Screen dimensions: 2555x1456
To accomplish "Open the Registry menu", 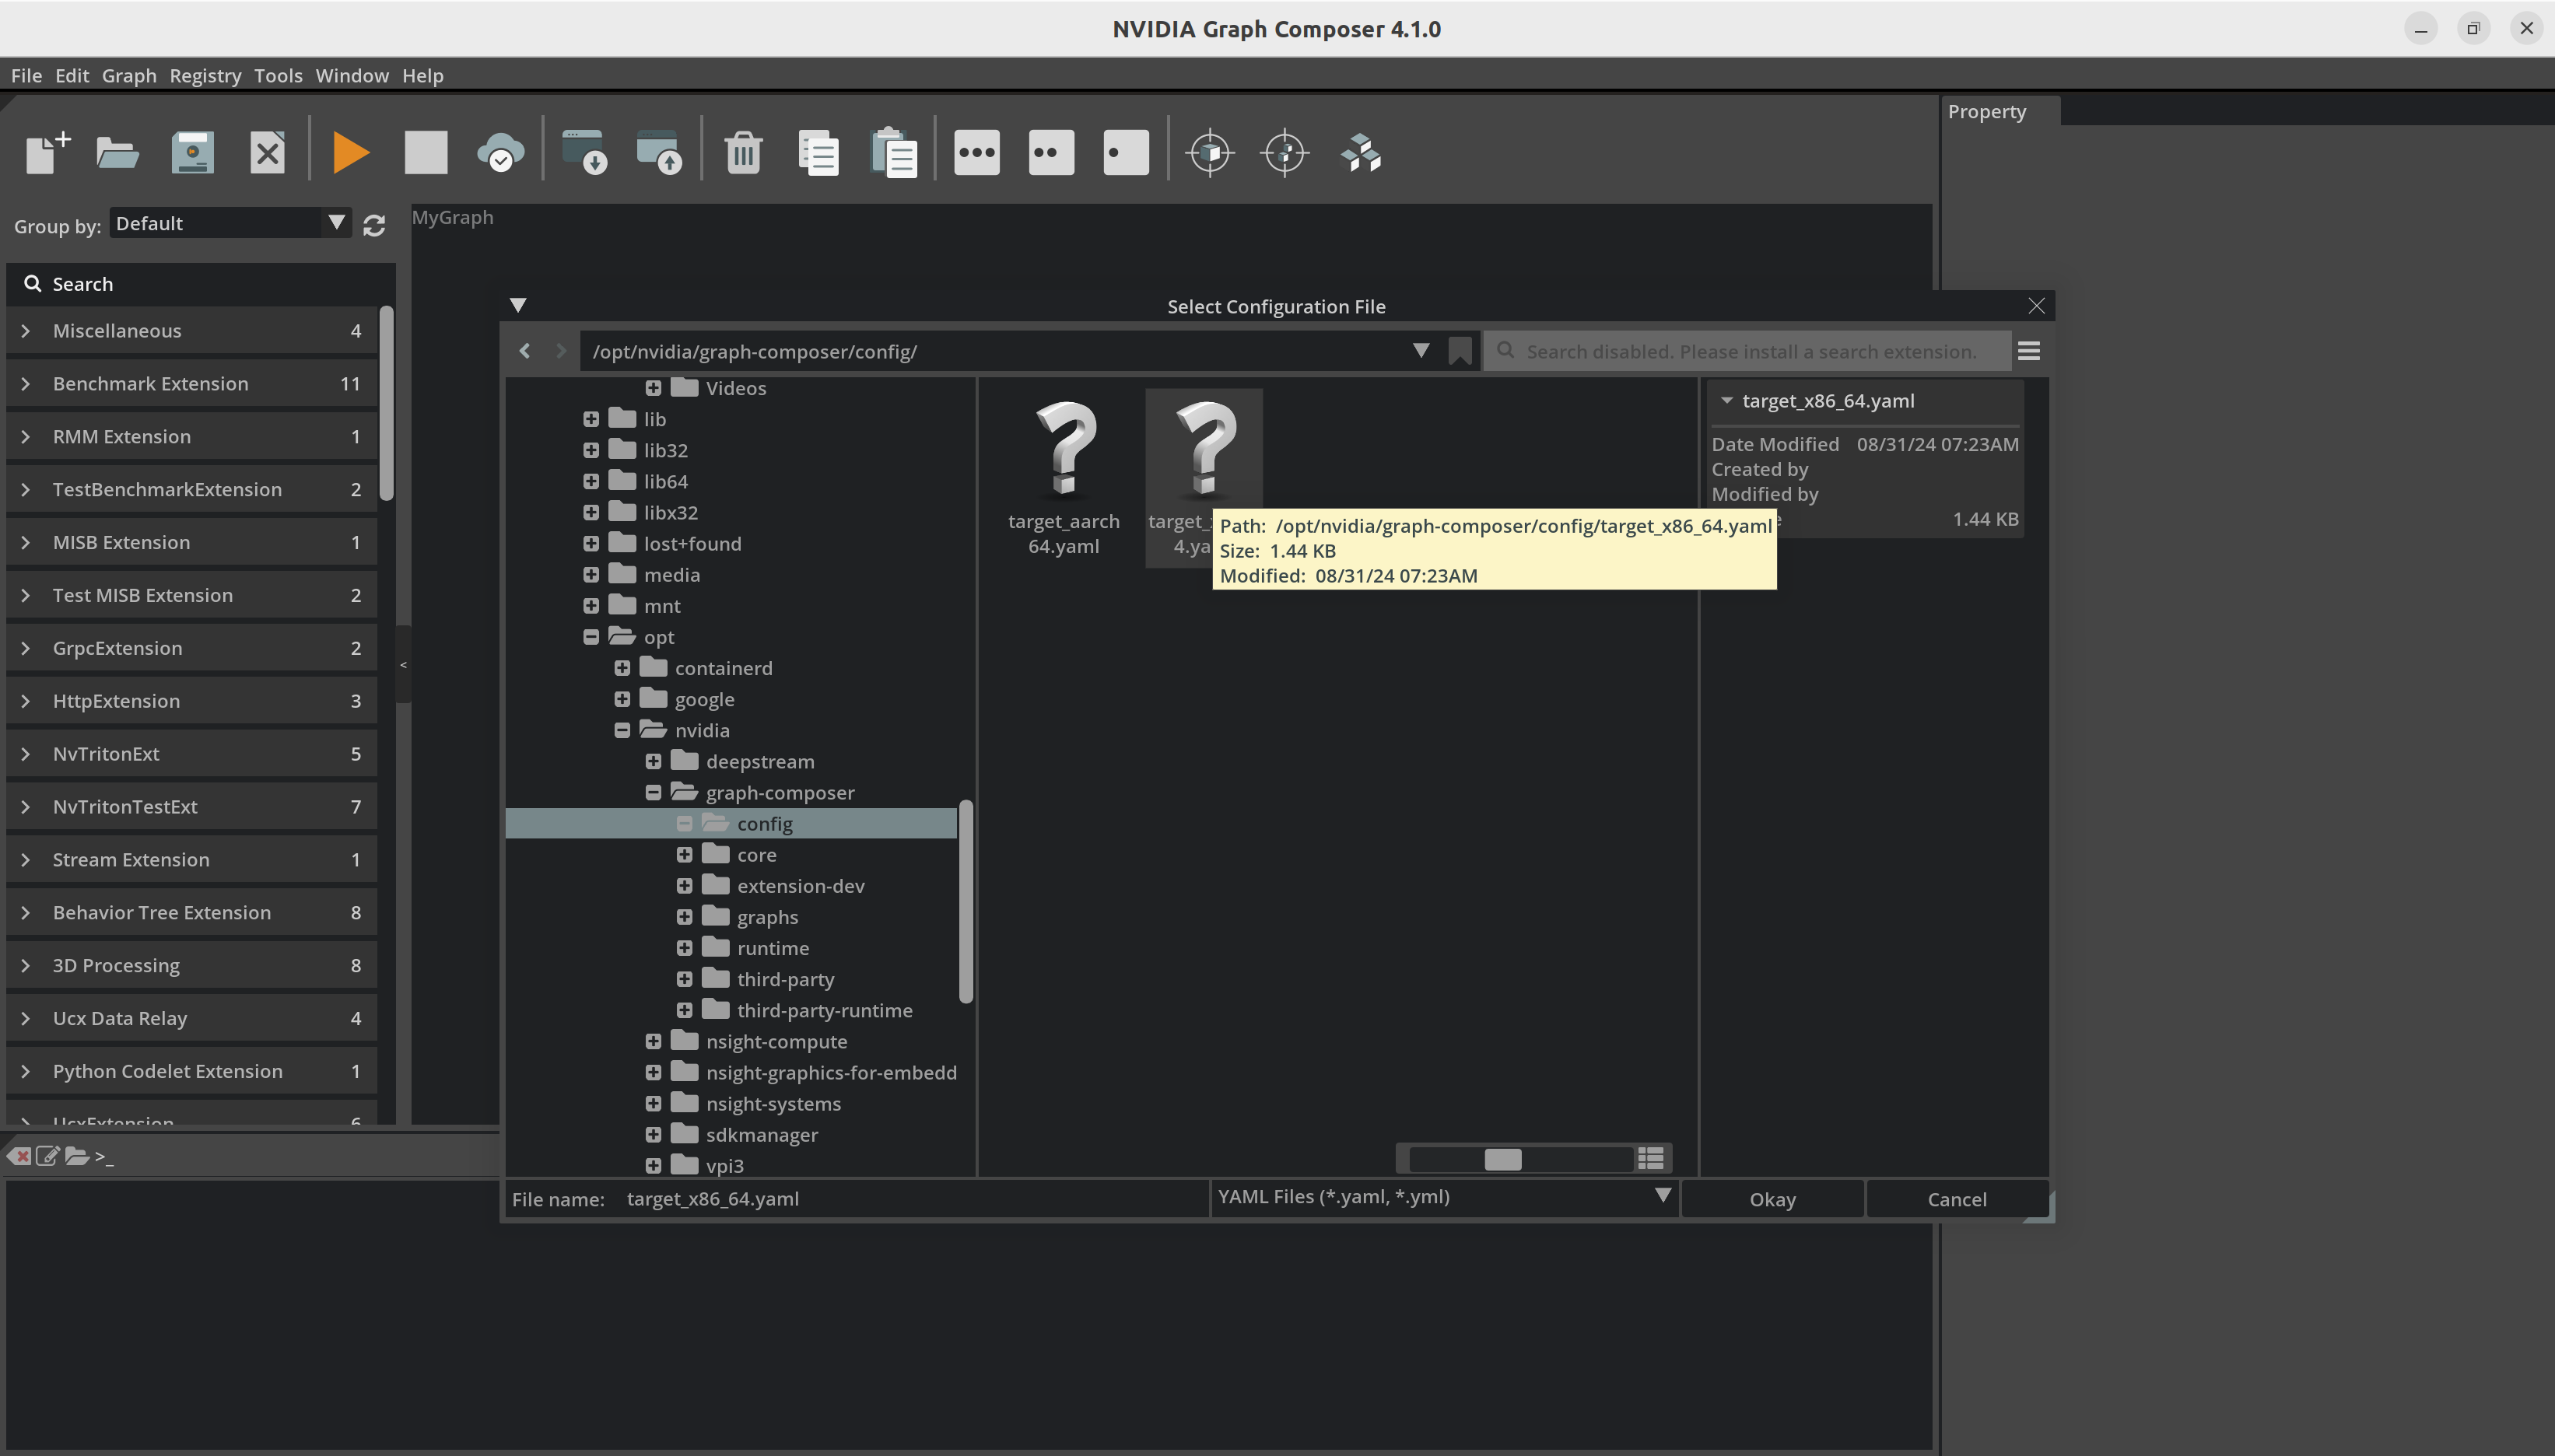I will 205,76.
